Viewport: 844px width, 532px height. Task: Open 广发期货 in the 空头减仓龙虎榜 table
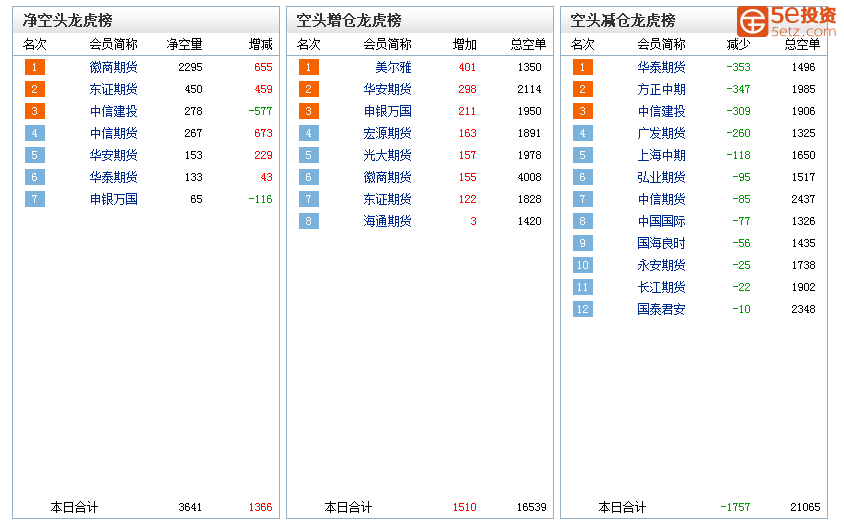(662, 133)
